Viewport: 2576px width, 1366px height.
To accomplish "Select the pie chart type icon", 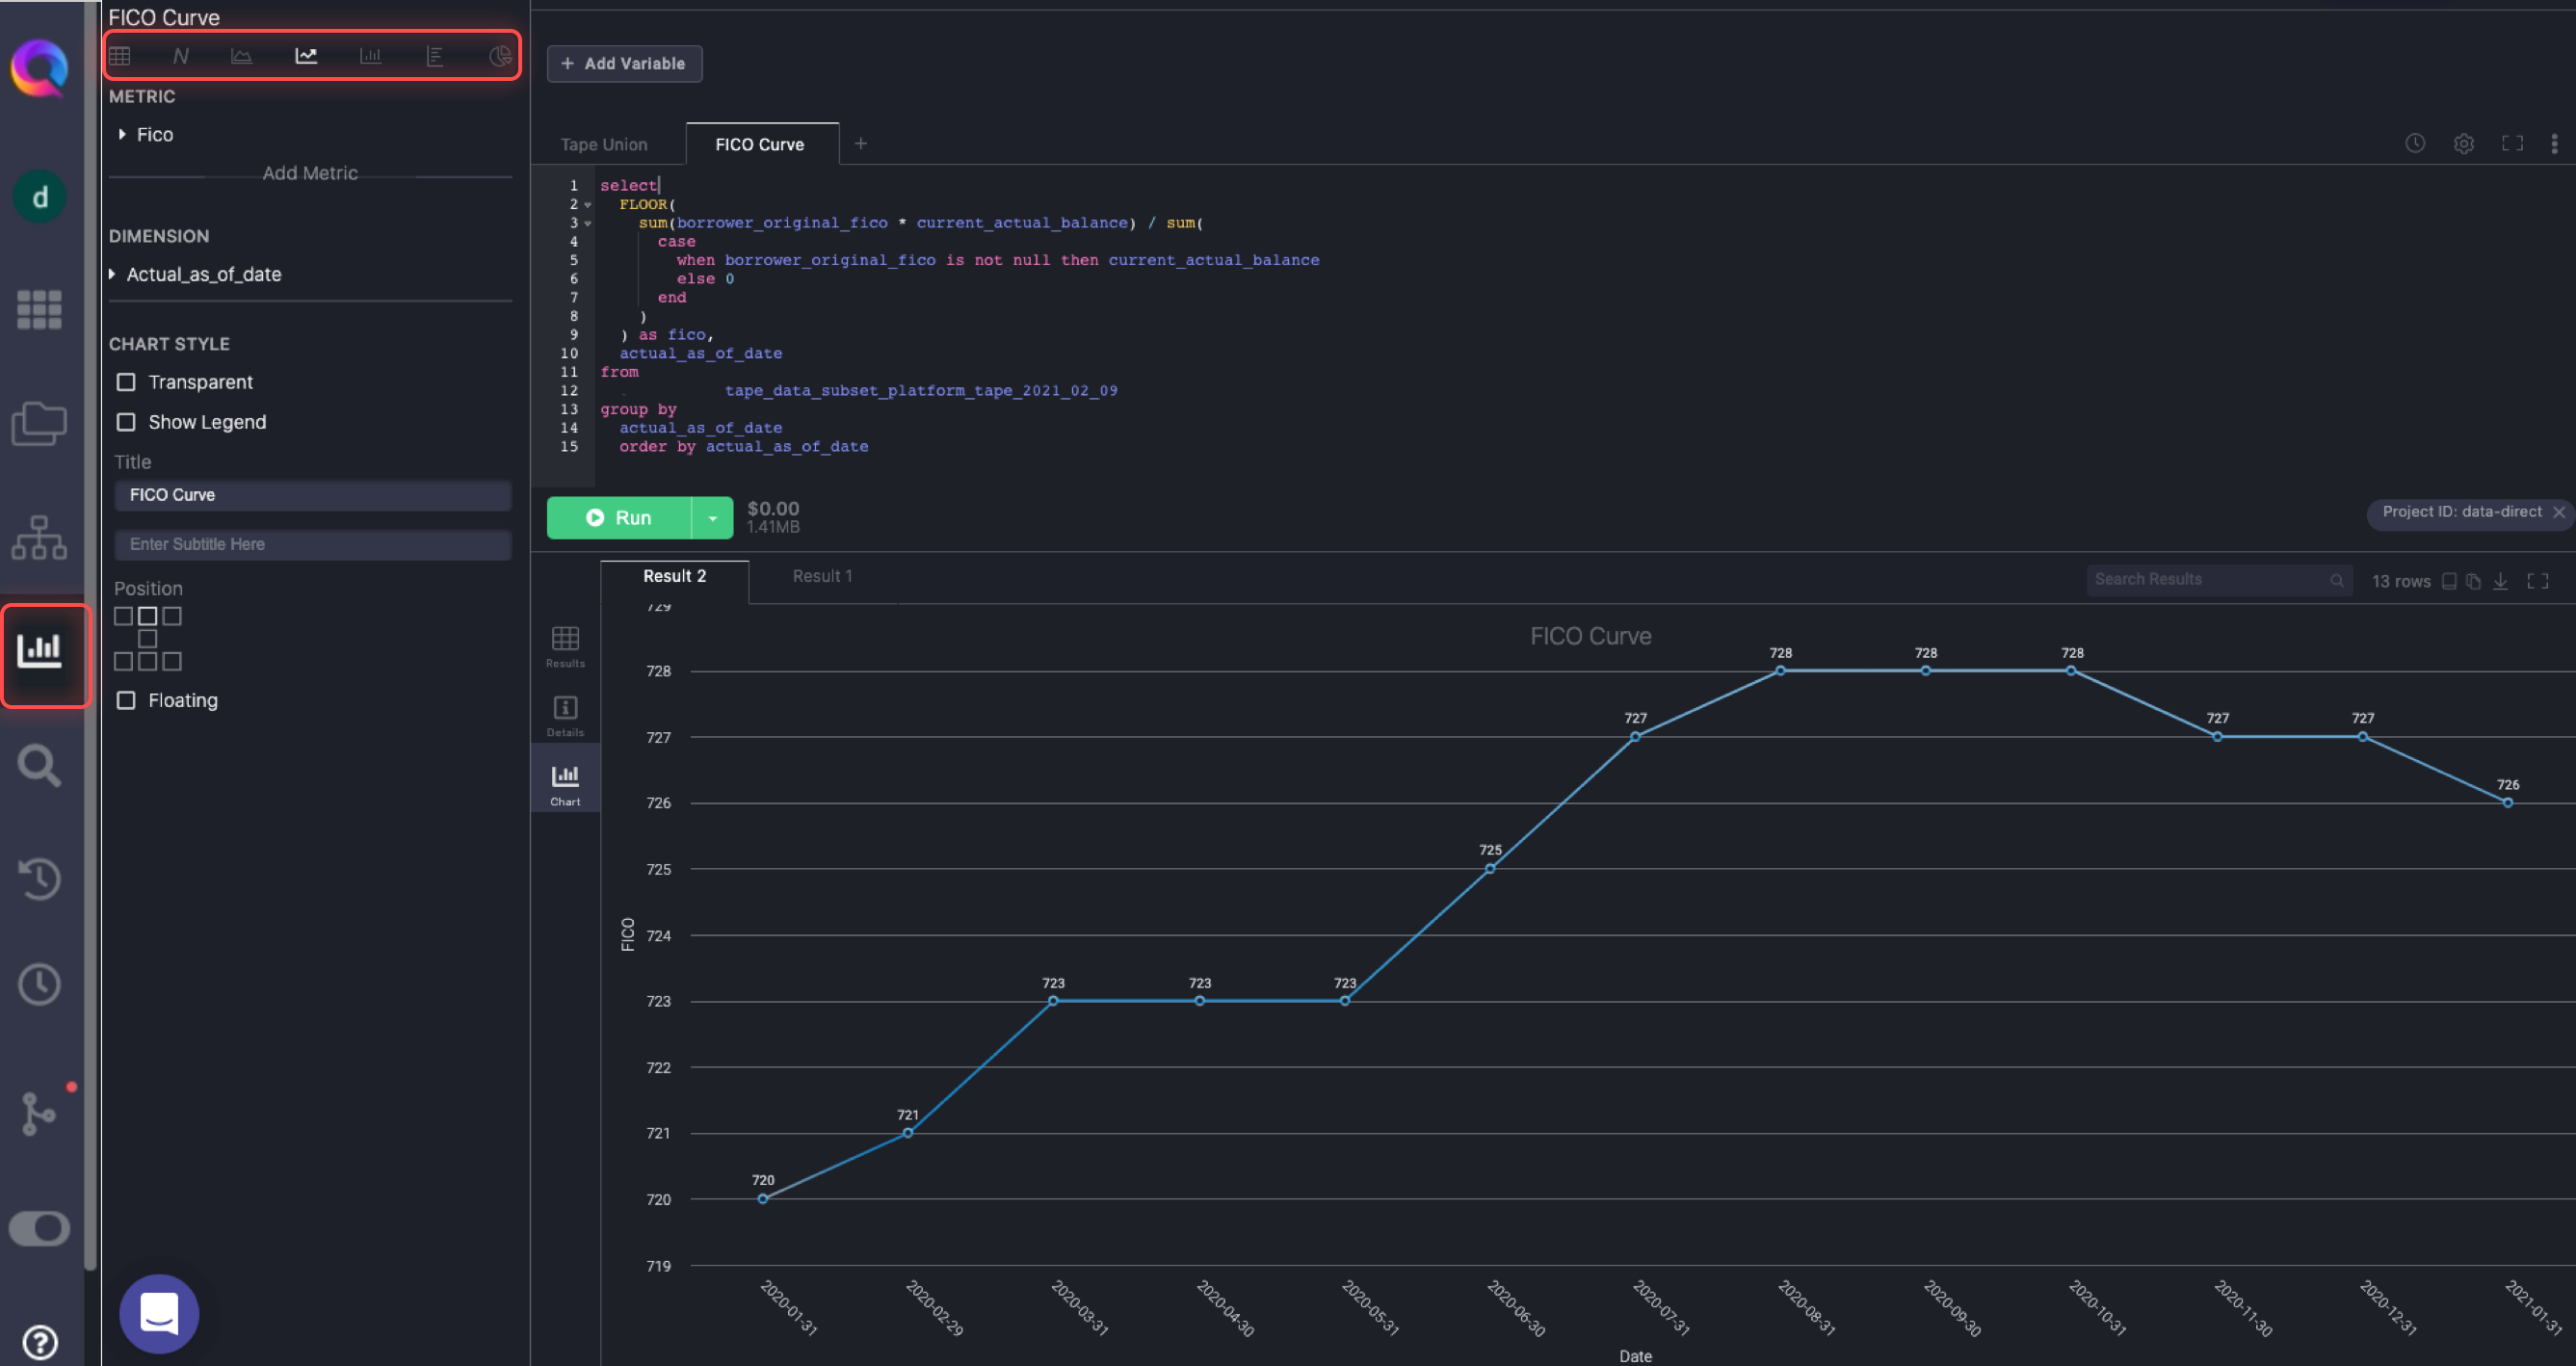I will [499, 56].
